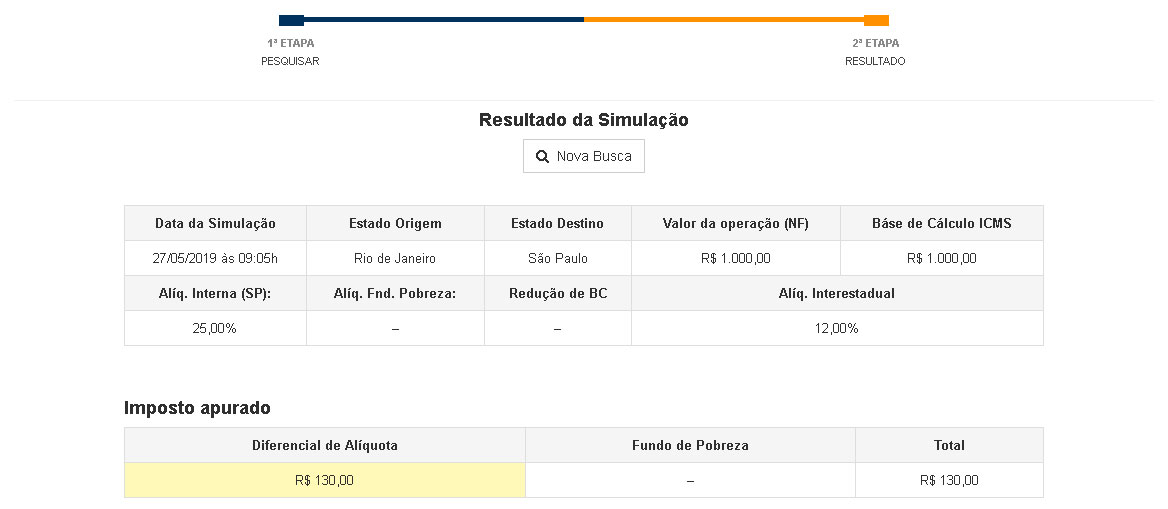
Task: Click the Imposto apurado heading
Action: (x=197, y=408)
